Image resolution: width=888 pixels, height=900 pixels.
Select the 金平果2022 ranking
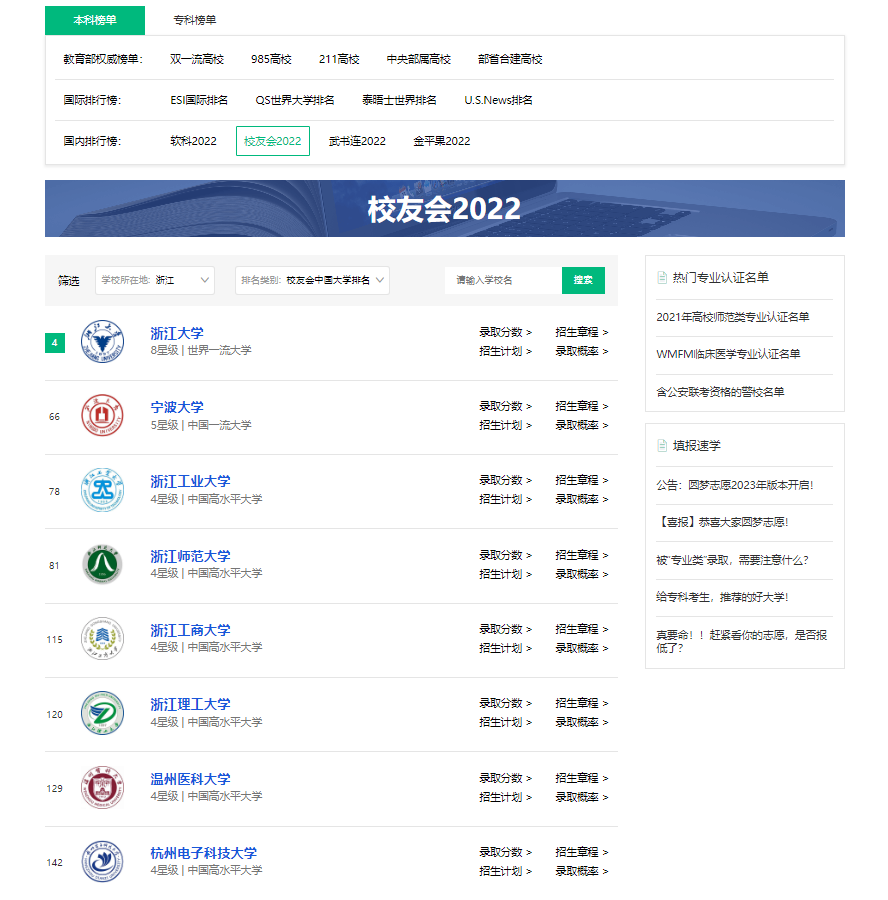coord(441,141)
